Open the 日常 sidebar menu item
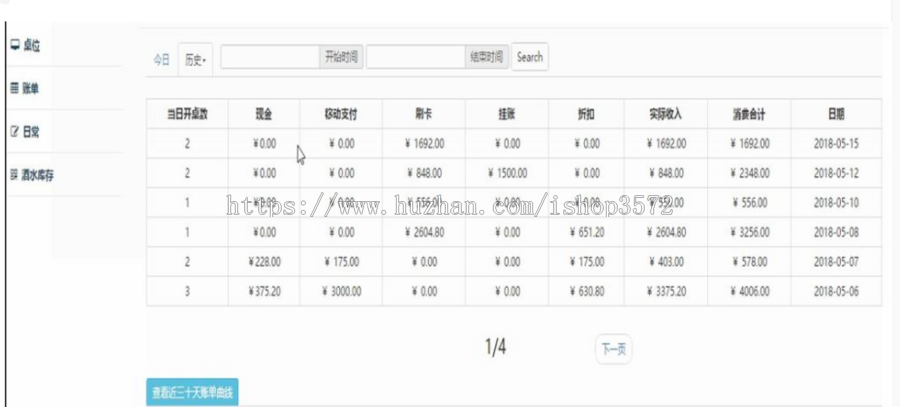This screenshot has width=900, height=407. (30, 132)
